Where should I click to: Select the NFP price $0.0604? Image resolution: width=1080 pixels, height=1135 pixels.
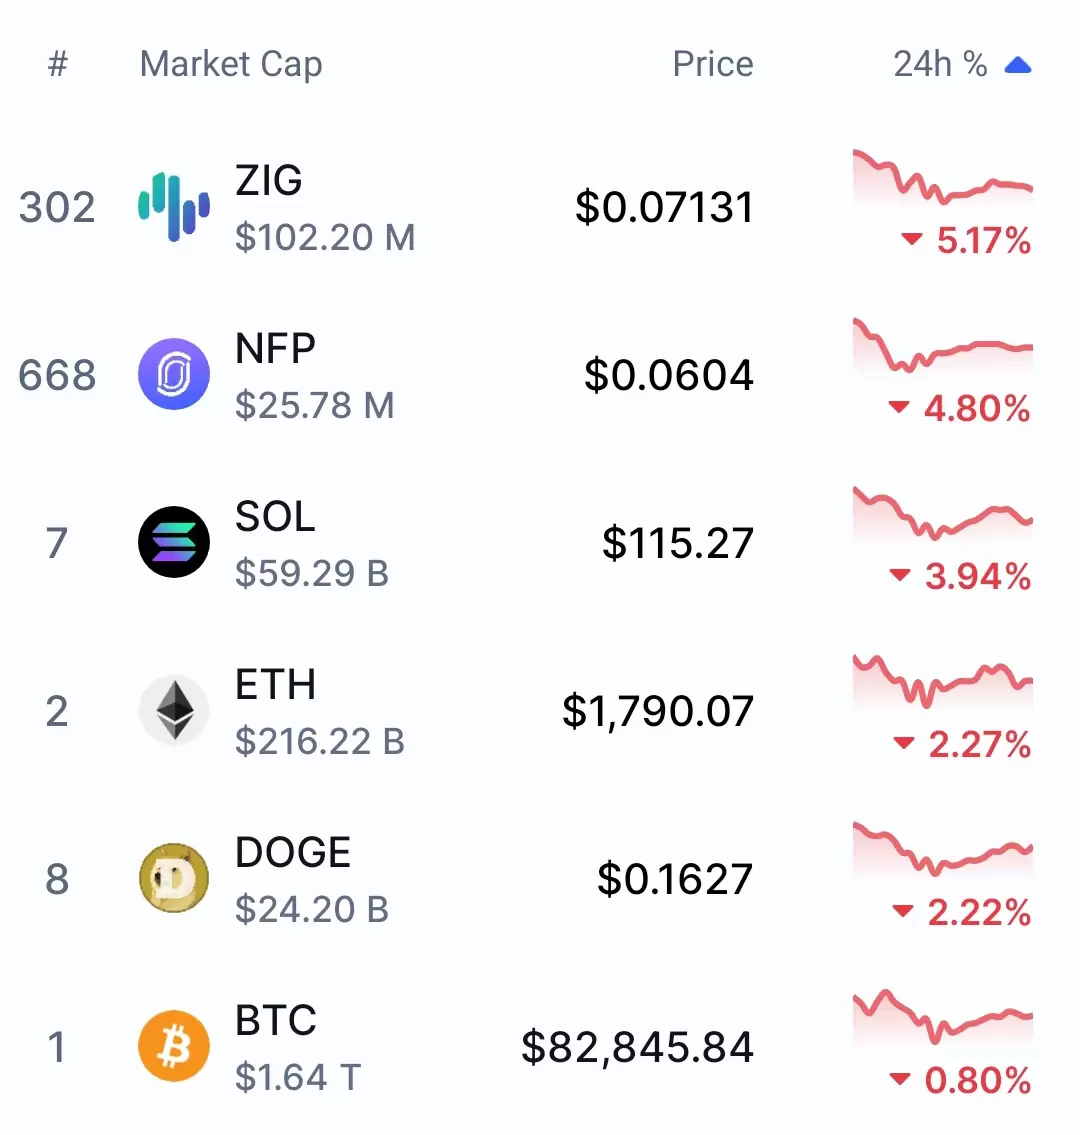[x=669, y=375]
